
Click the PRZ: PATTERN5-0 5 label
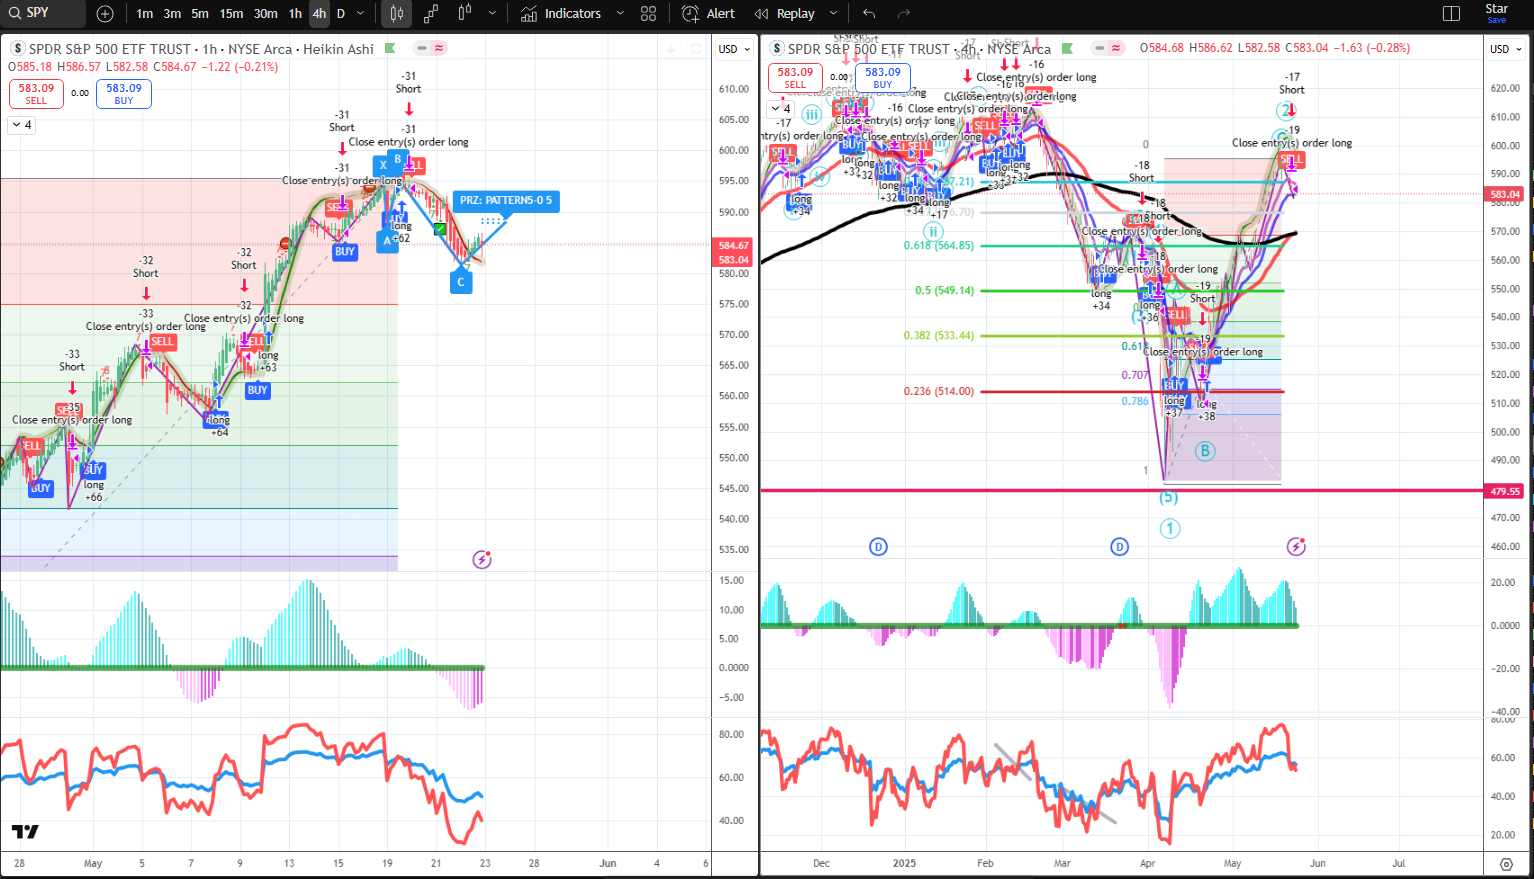tap(506, 201)
